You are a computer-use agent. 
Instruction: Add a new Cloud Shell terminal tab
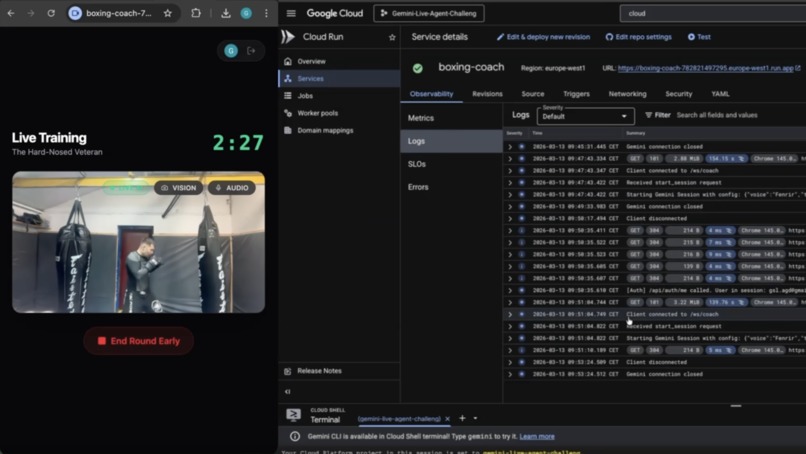coord(462,418)
